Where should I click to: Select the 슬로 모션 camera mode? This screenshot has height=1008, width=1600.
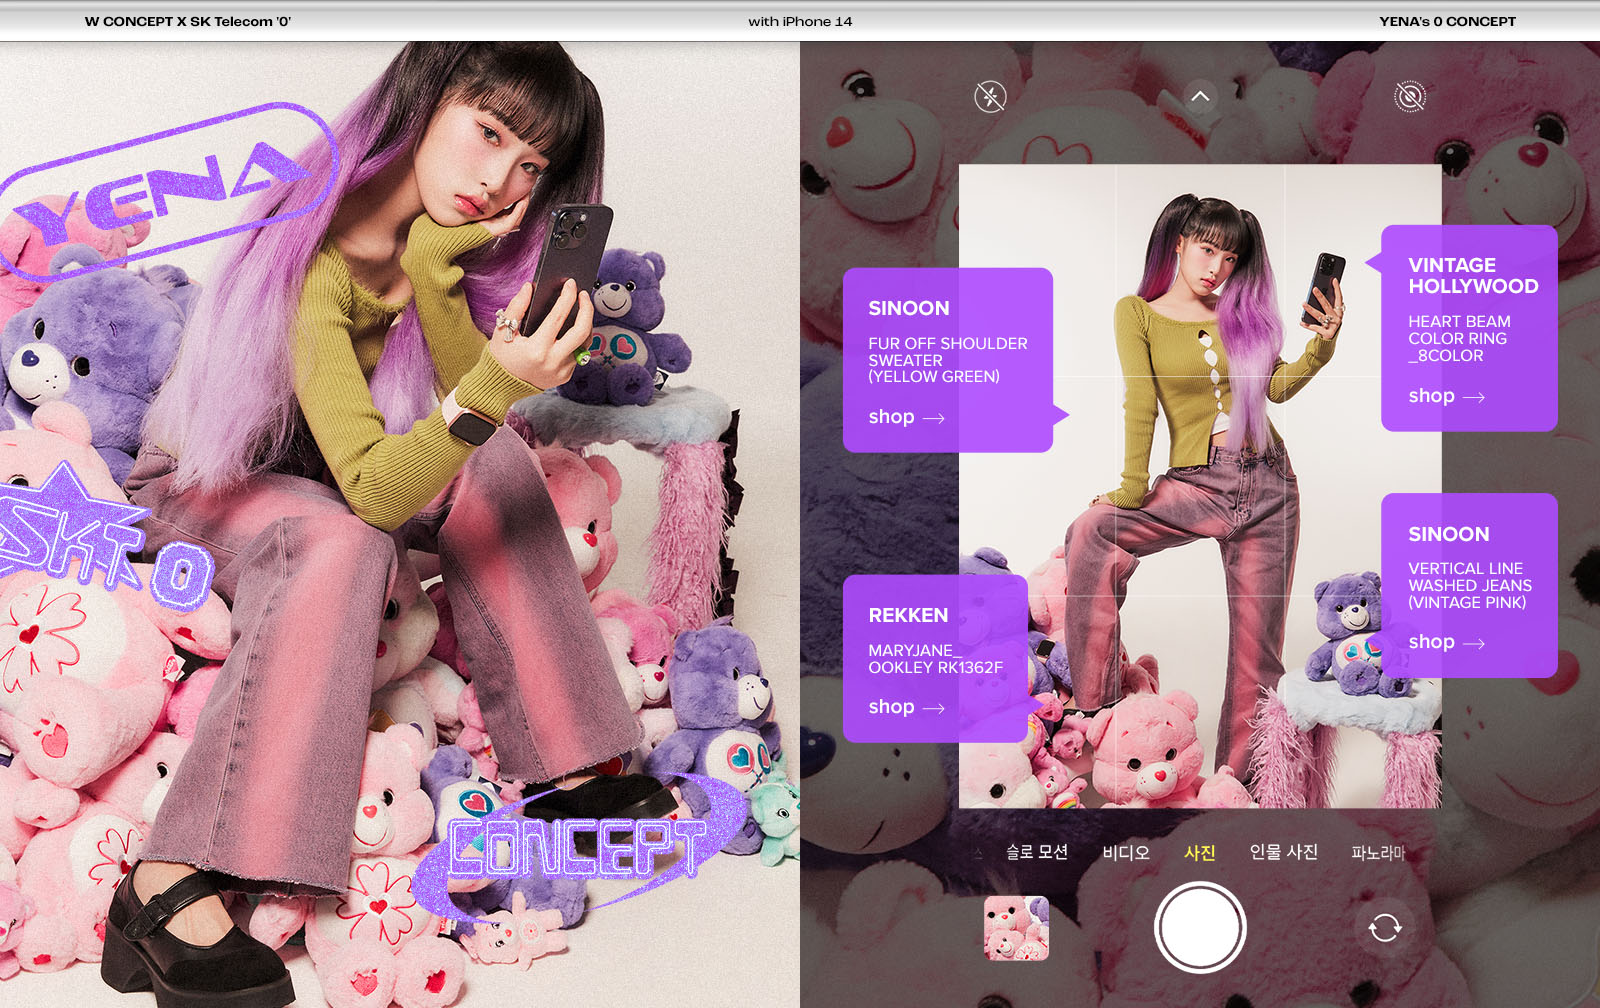[x=1037, y=852]
